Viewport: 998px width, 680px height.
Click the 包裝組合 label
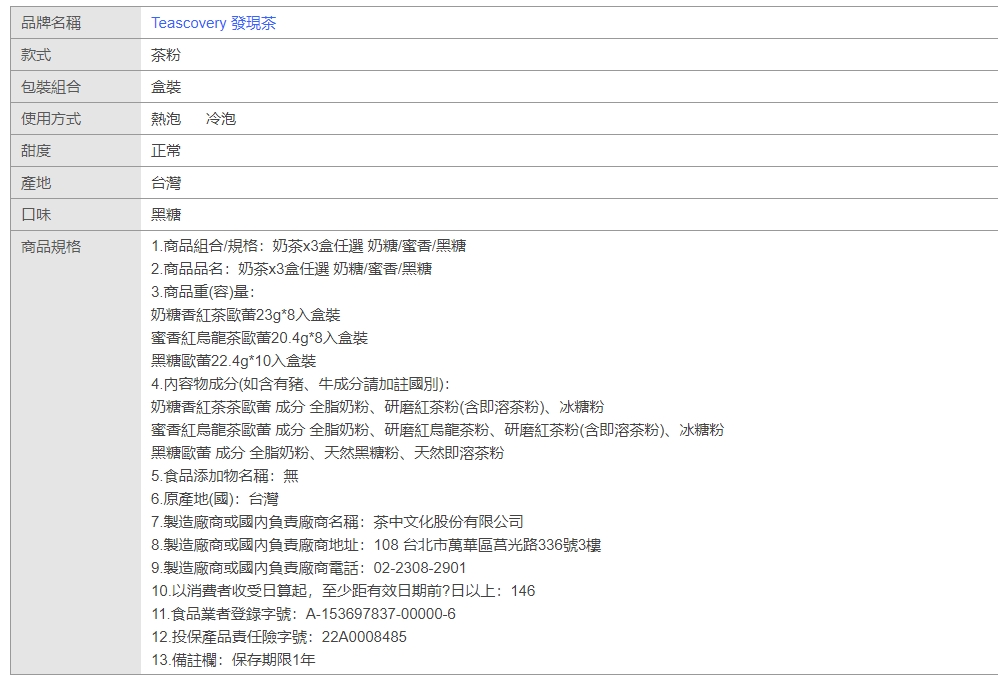[x=51, y=87]
